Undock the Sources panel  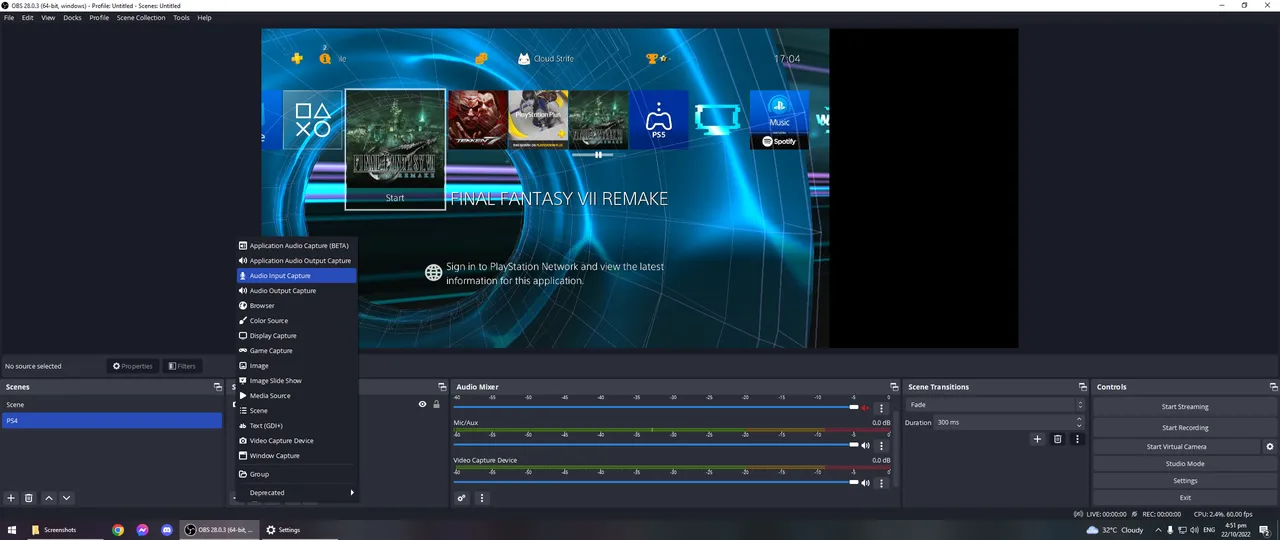tap(442, 387)
